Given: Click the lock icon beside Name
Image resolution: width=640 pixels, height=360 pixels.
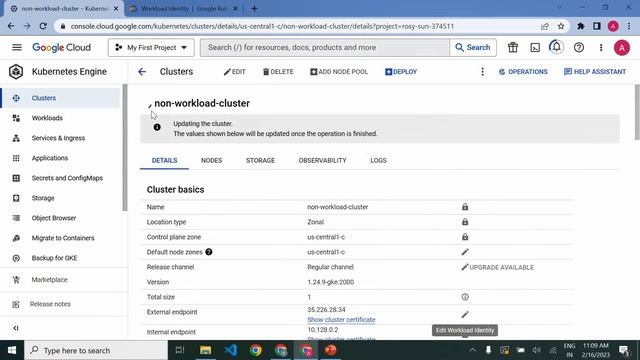Looking at the screenshot, I should [465, 207].
